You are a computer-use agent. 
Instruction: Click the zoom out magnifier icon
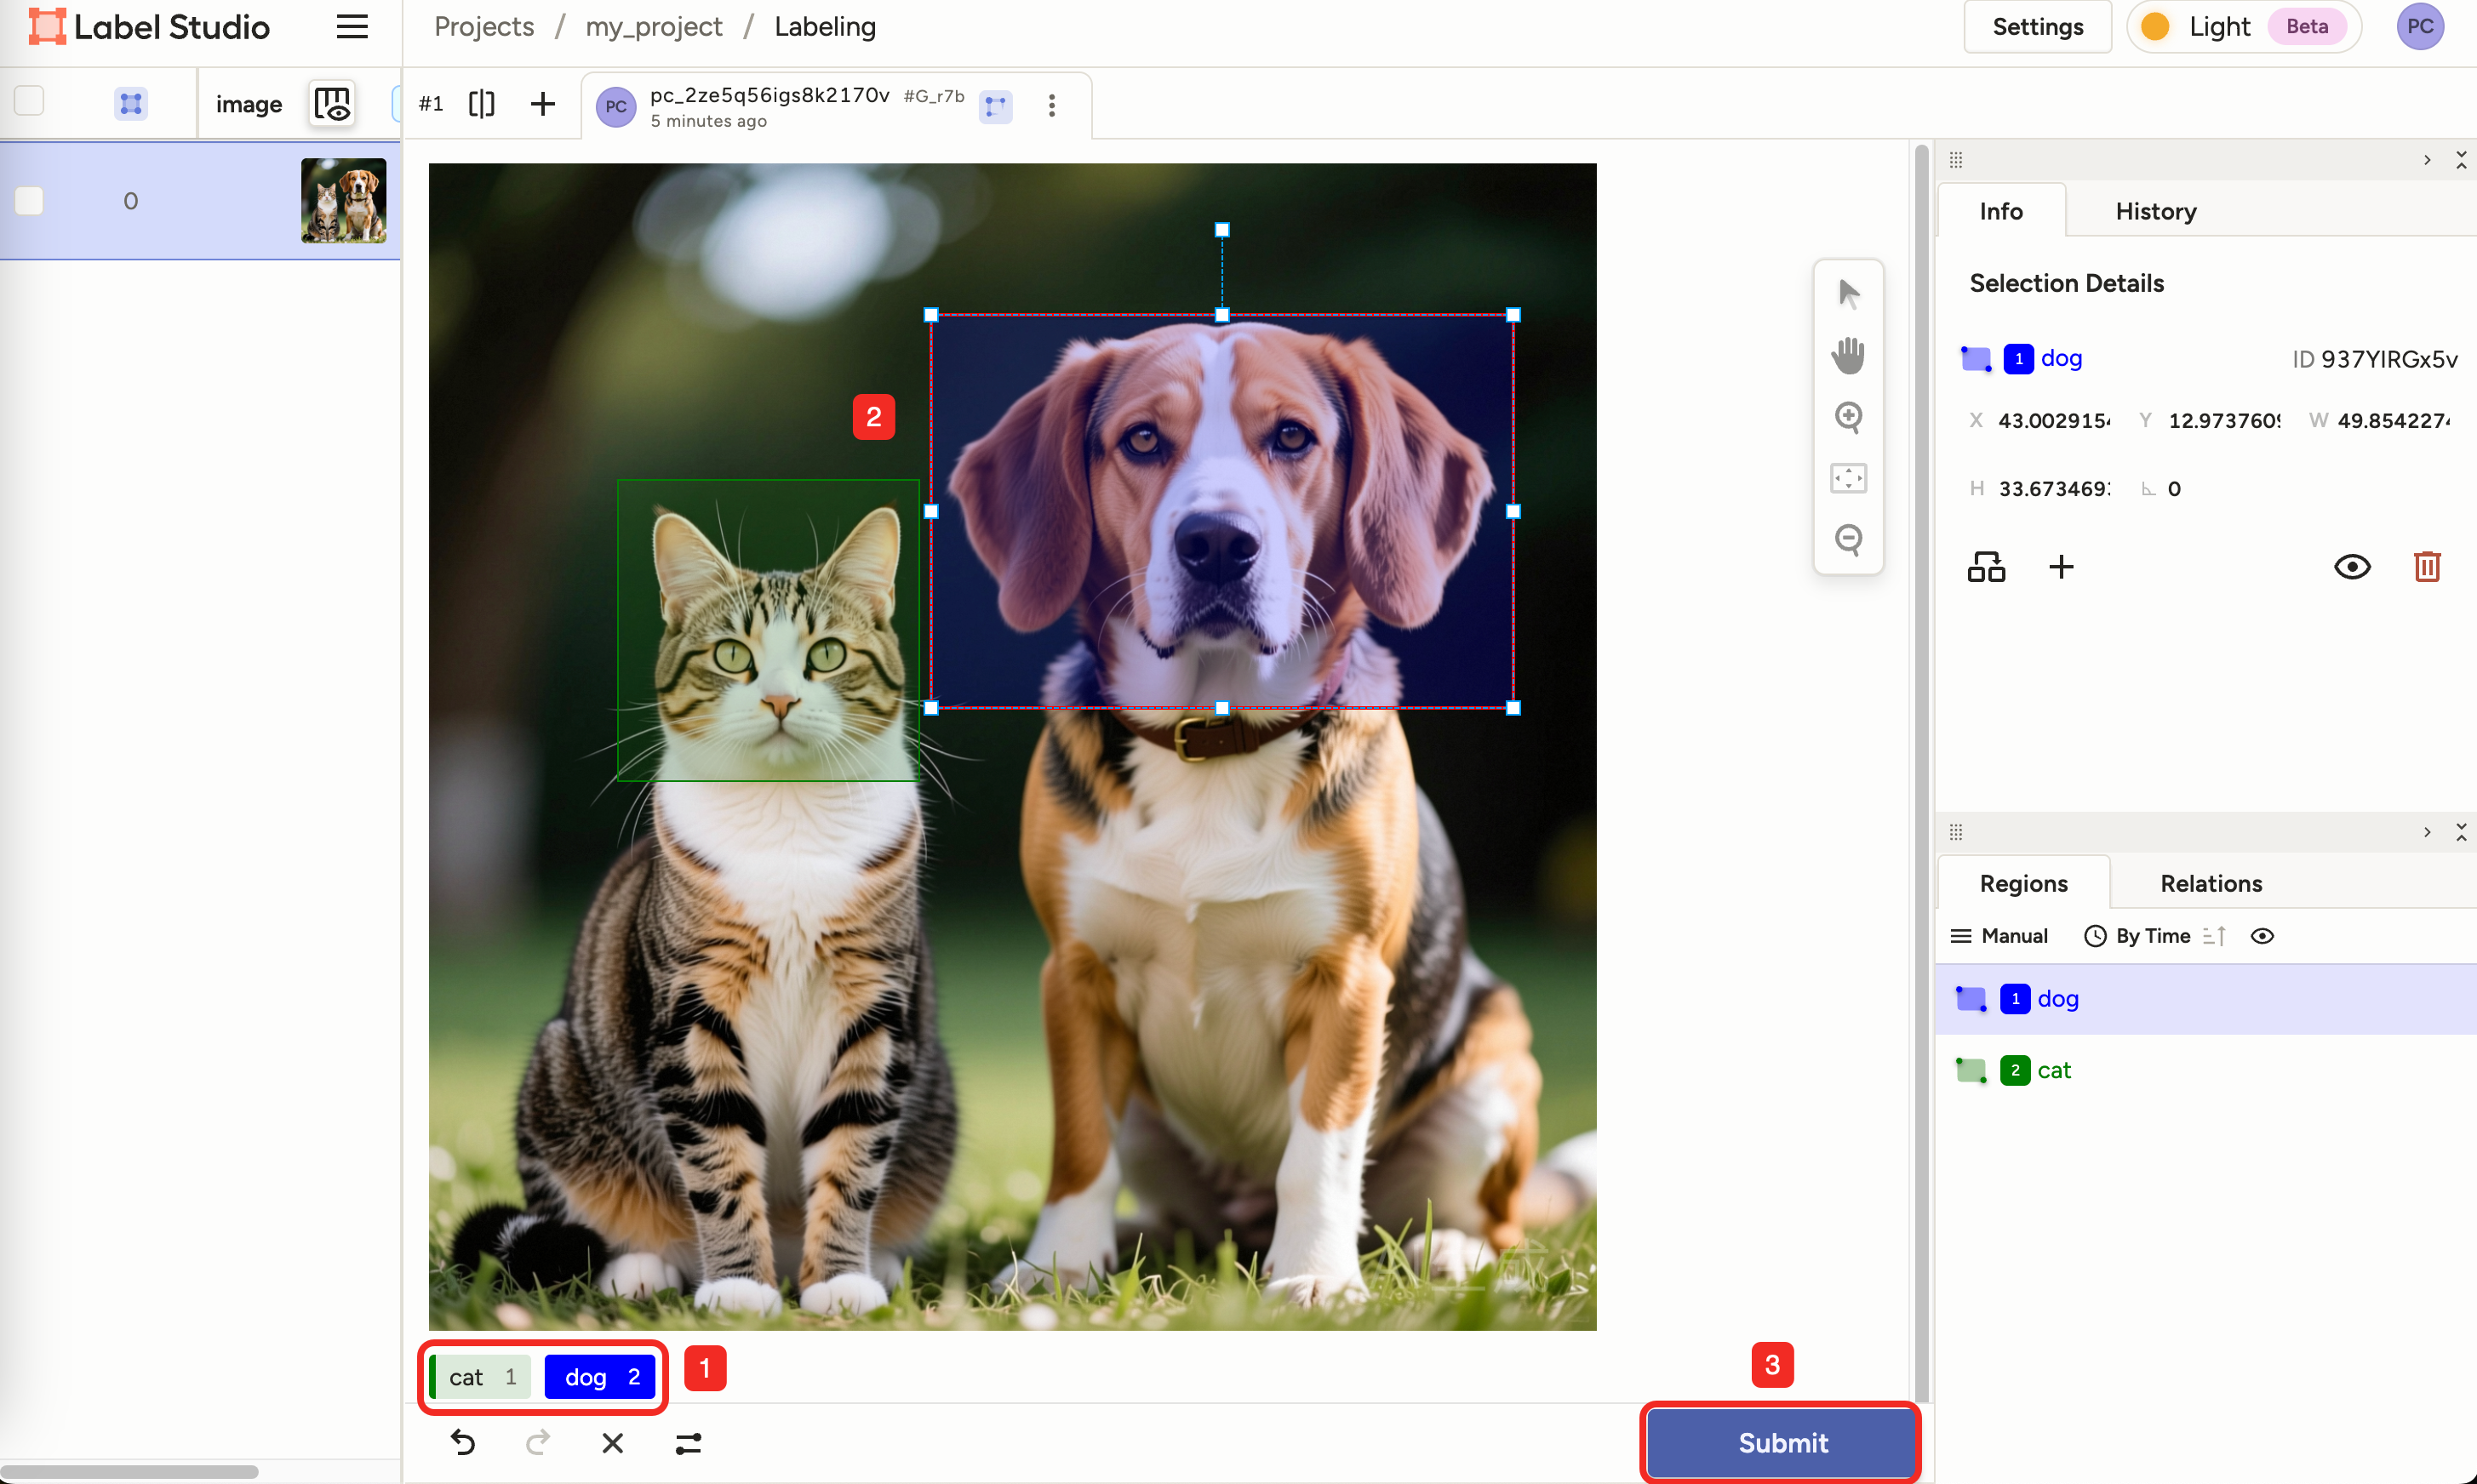(x=1847, y=539)
